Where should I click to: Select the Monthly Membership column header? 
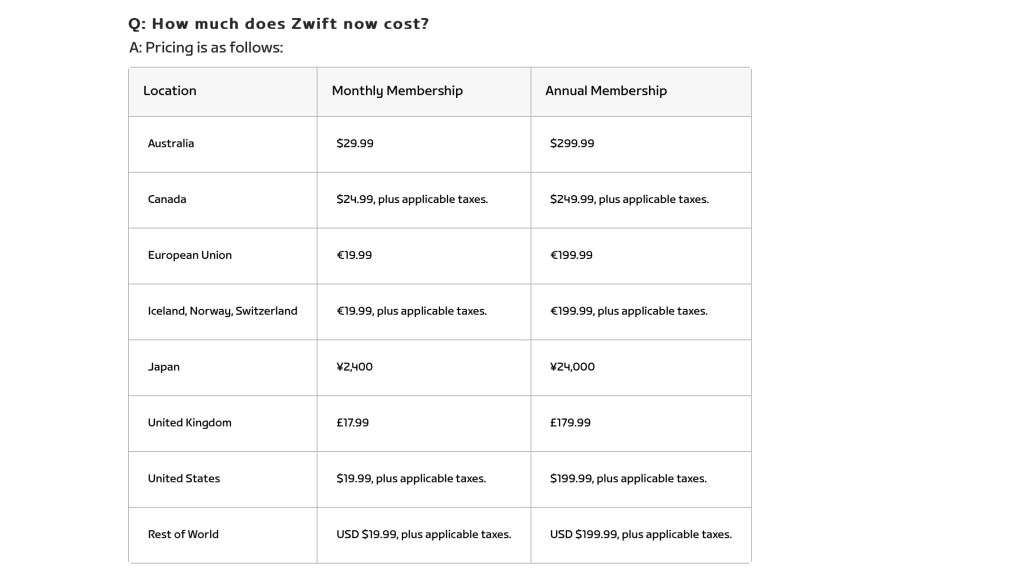(x=397, y=91)
